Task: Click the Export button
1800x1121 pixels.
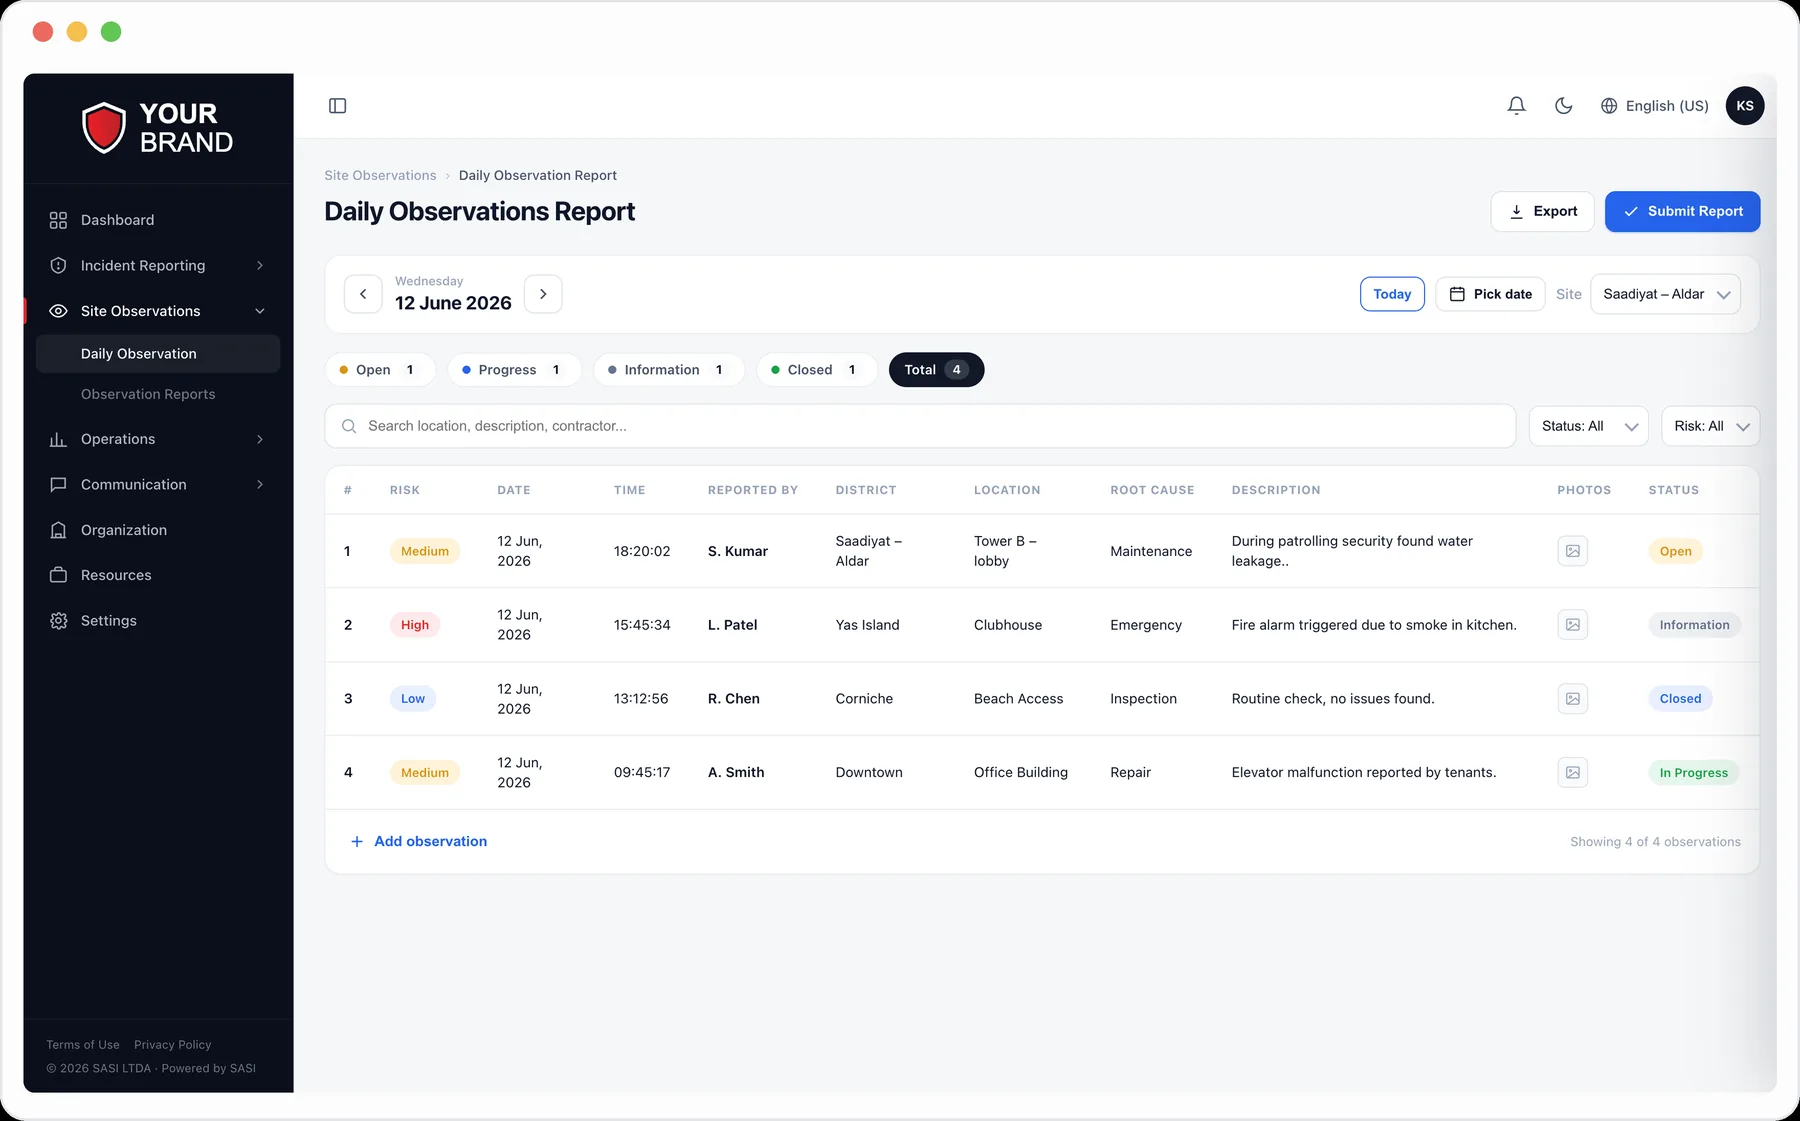Action: [x=1542, y=212]
